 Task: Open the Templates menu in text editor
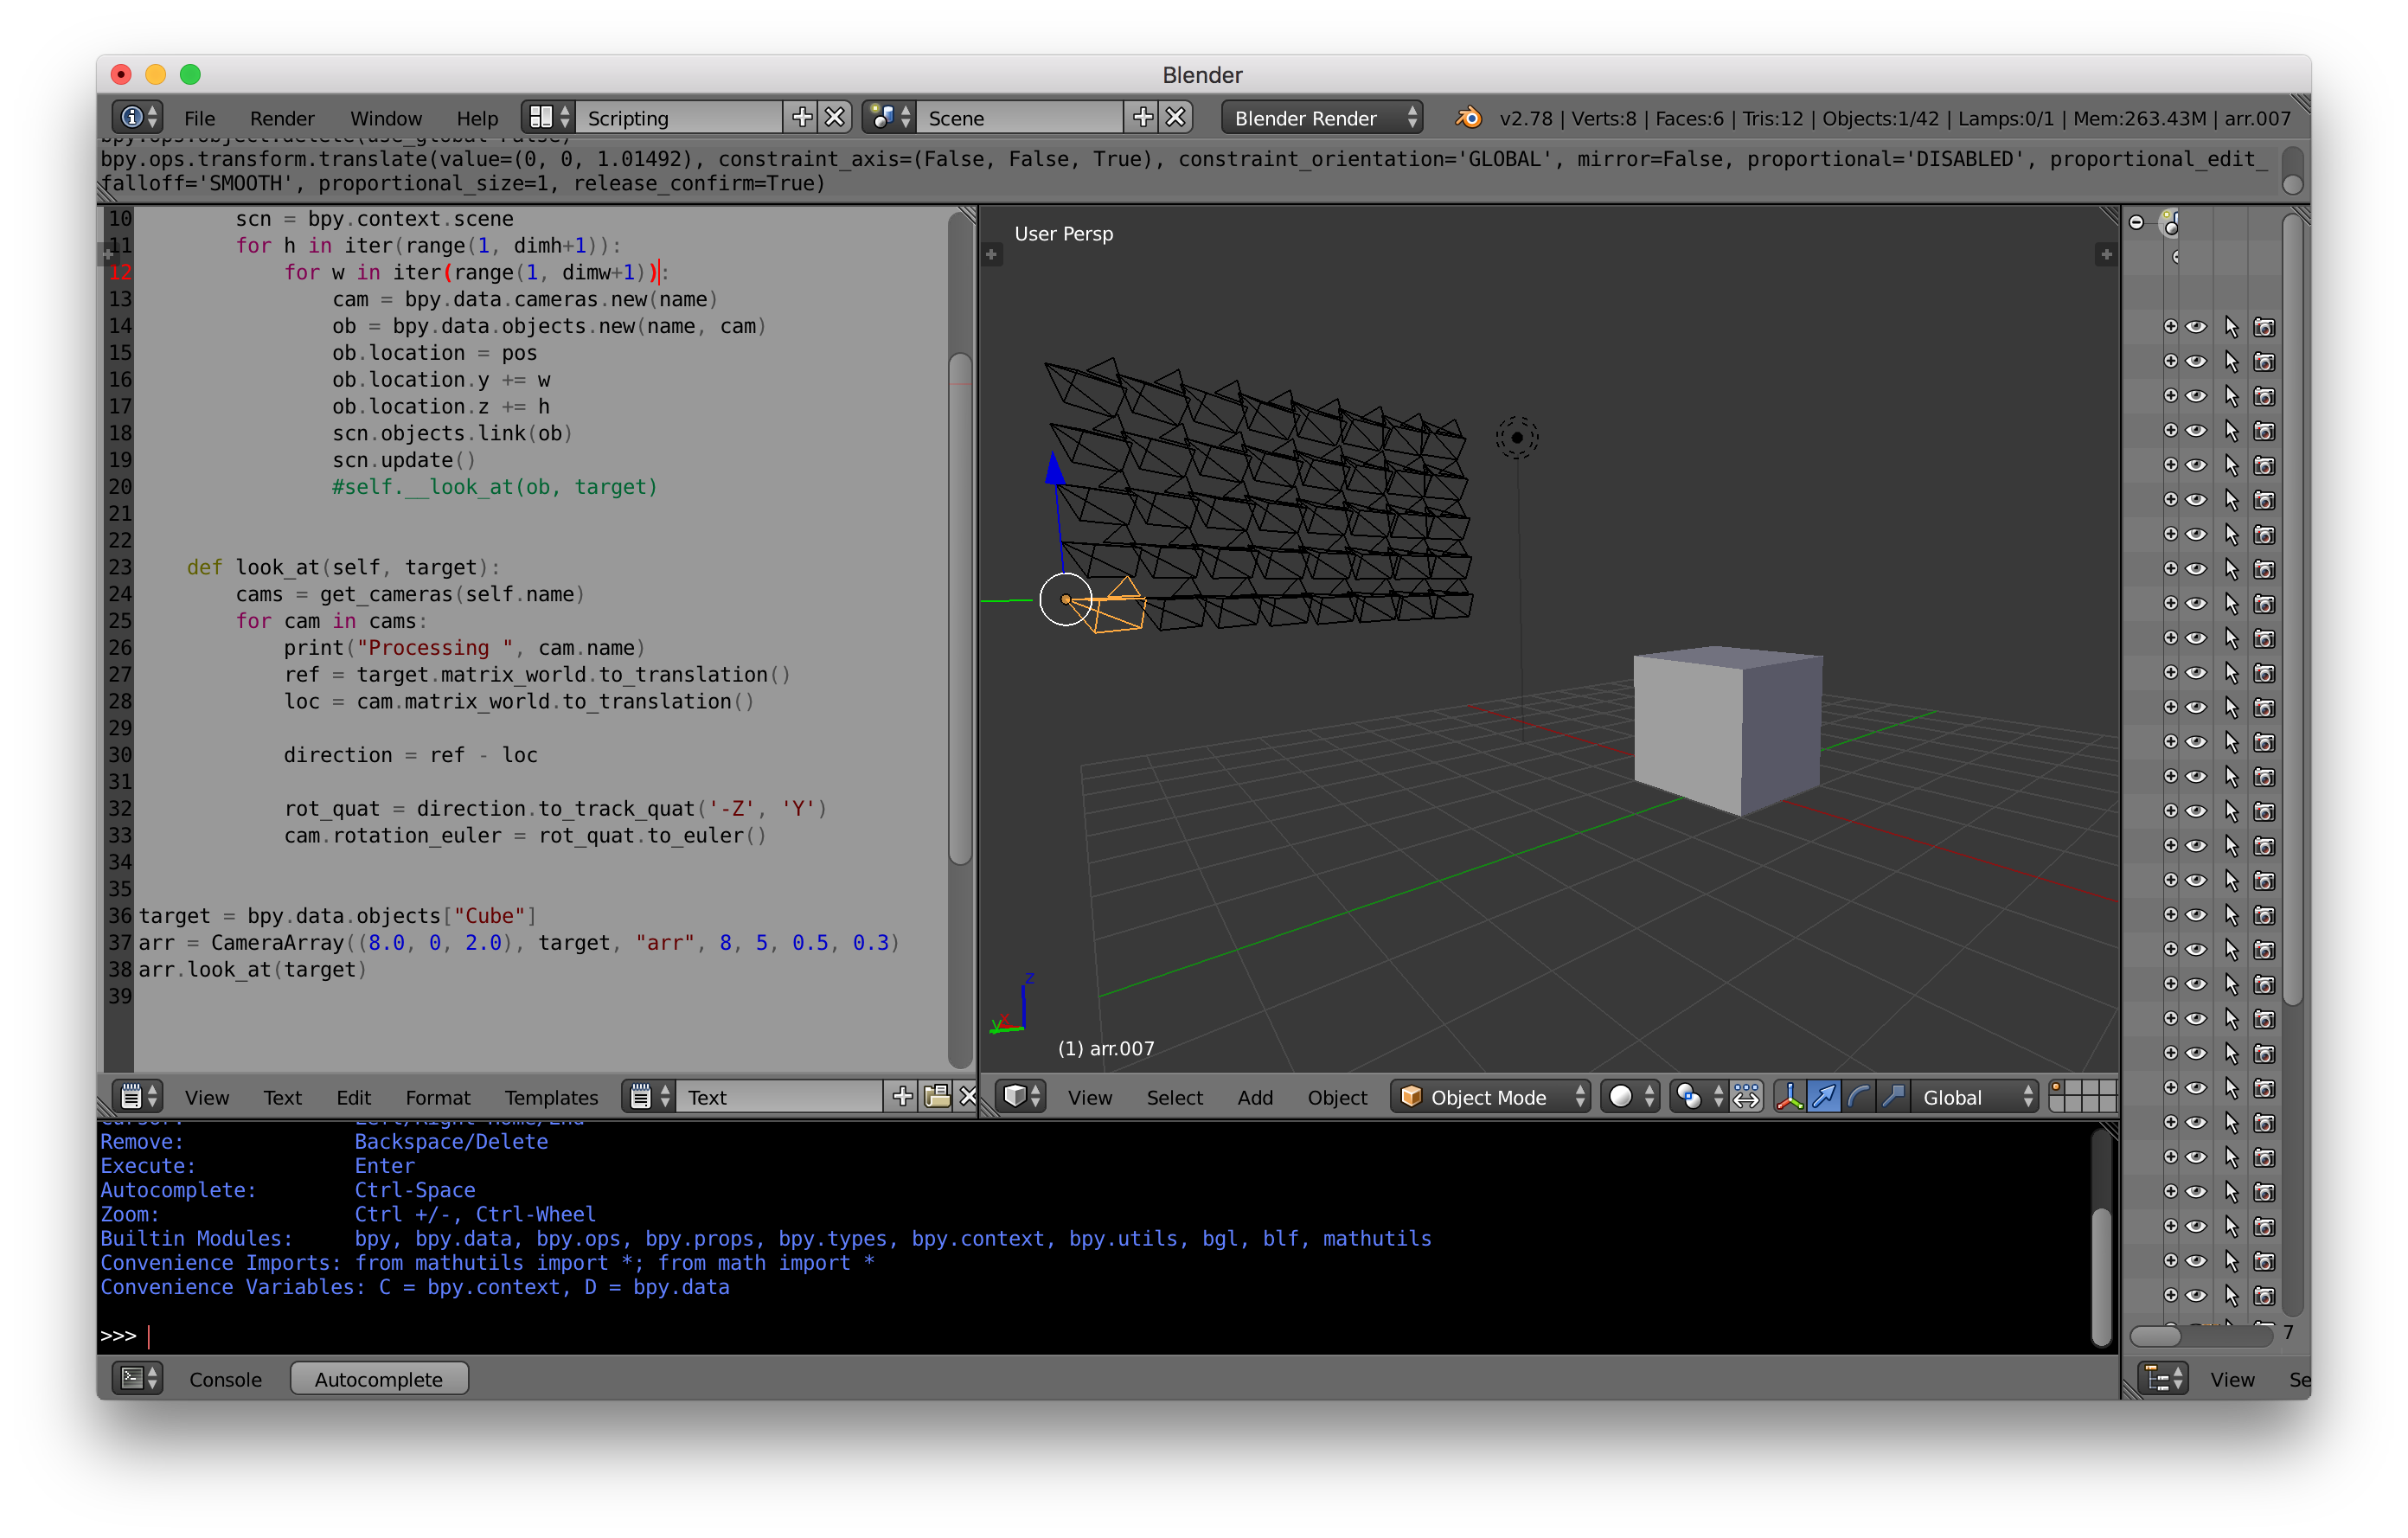(551, 1097)
